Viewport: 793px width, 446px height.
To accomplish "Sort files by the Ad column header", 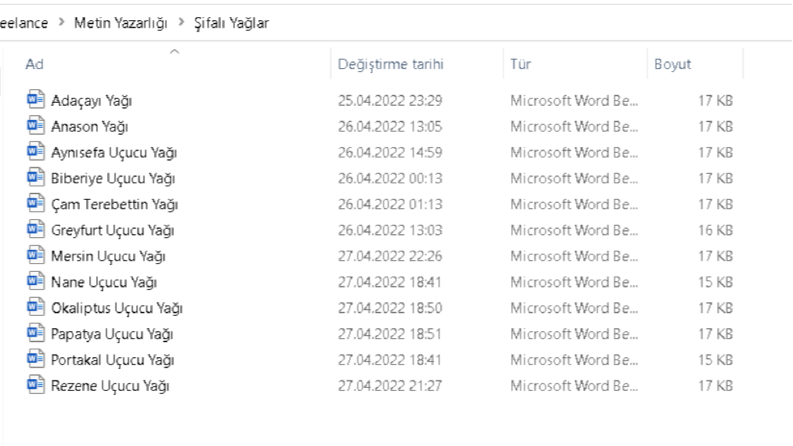I will point(34,64).
